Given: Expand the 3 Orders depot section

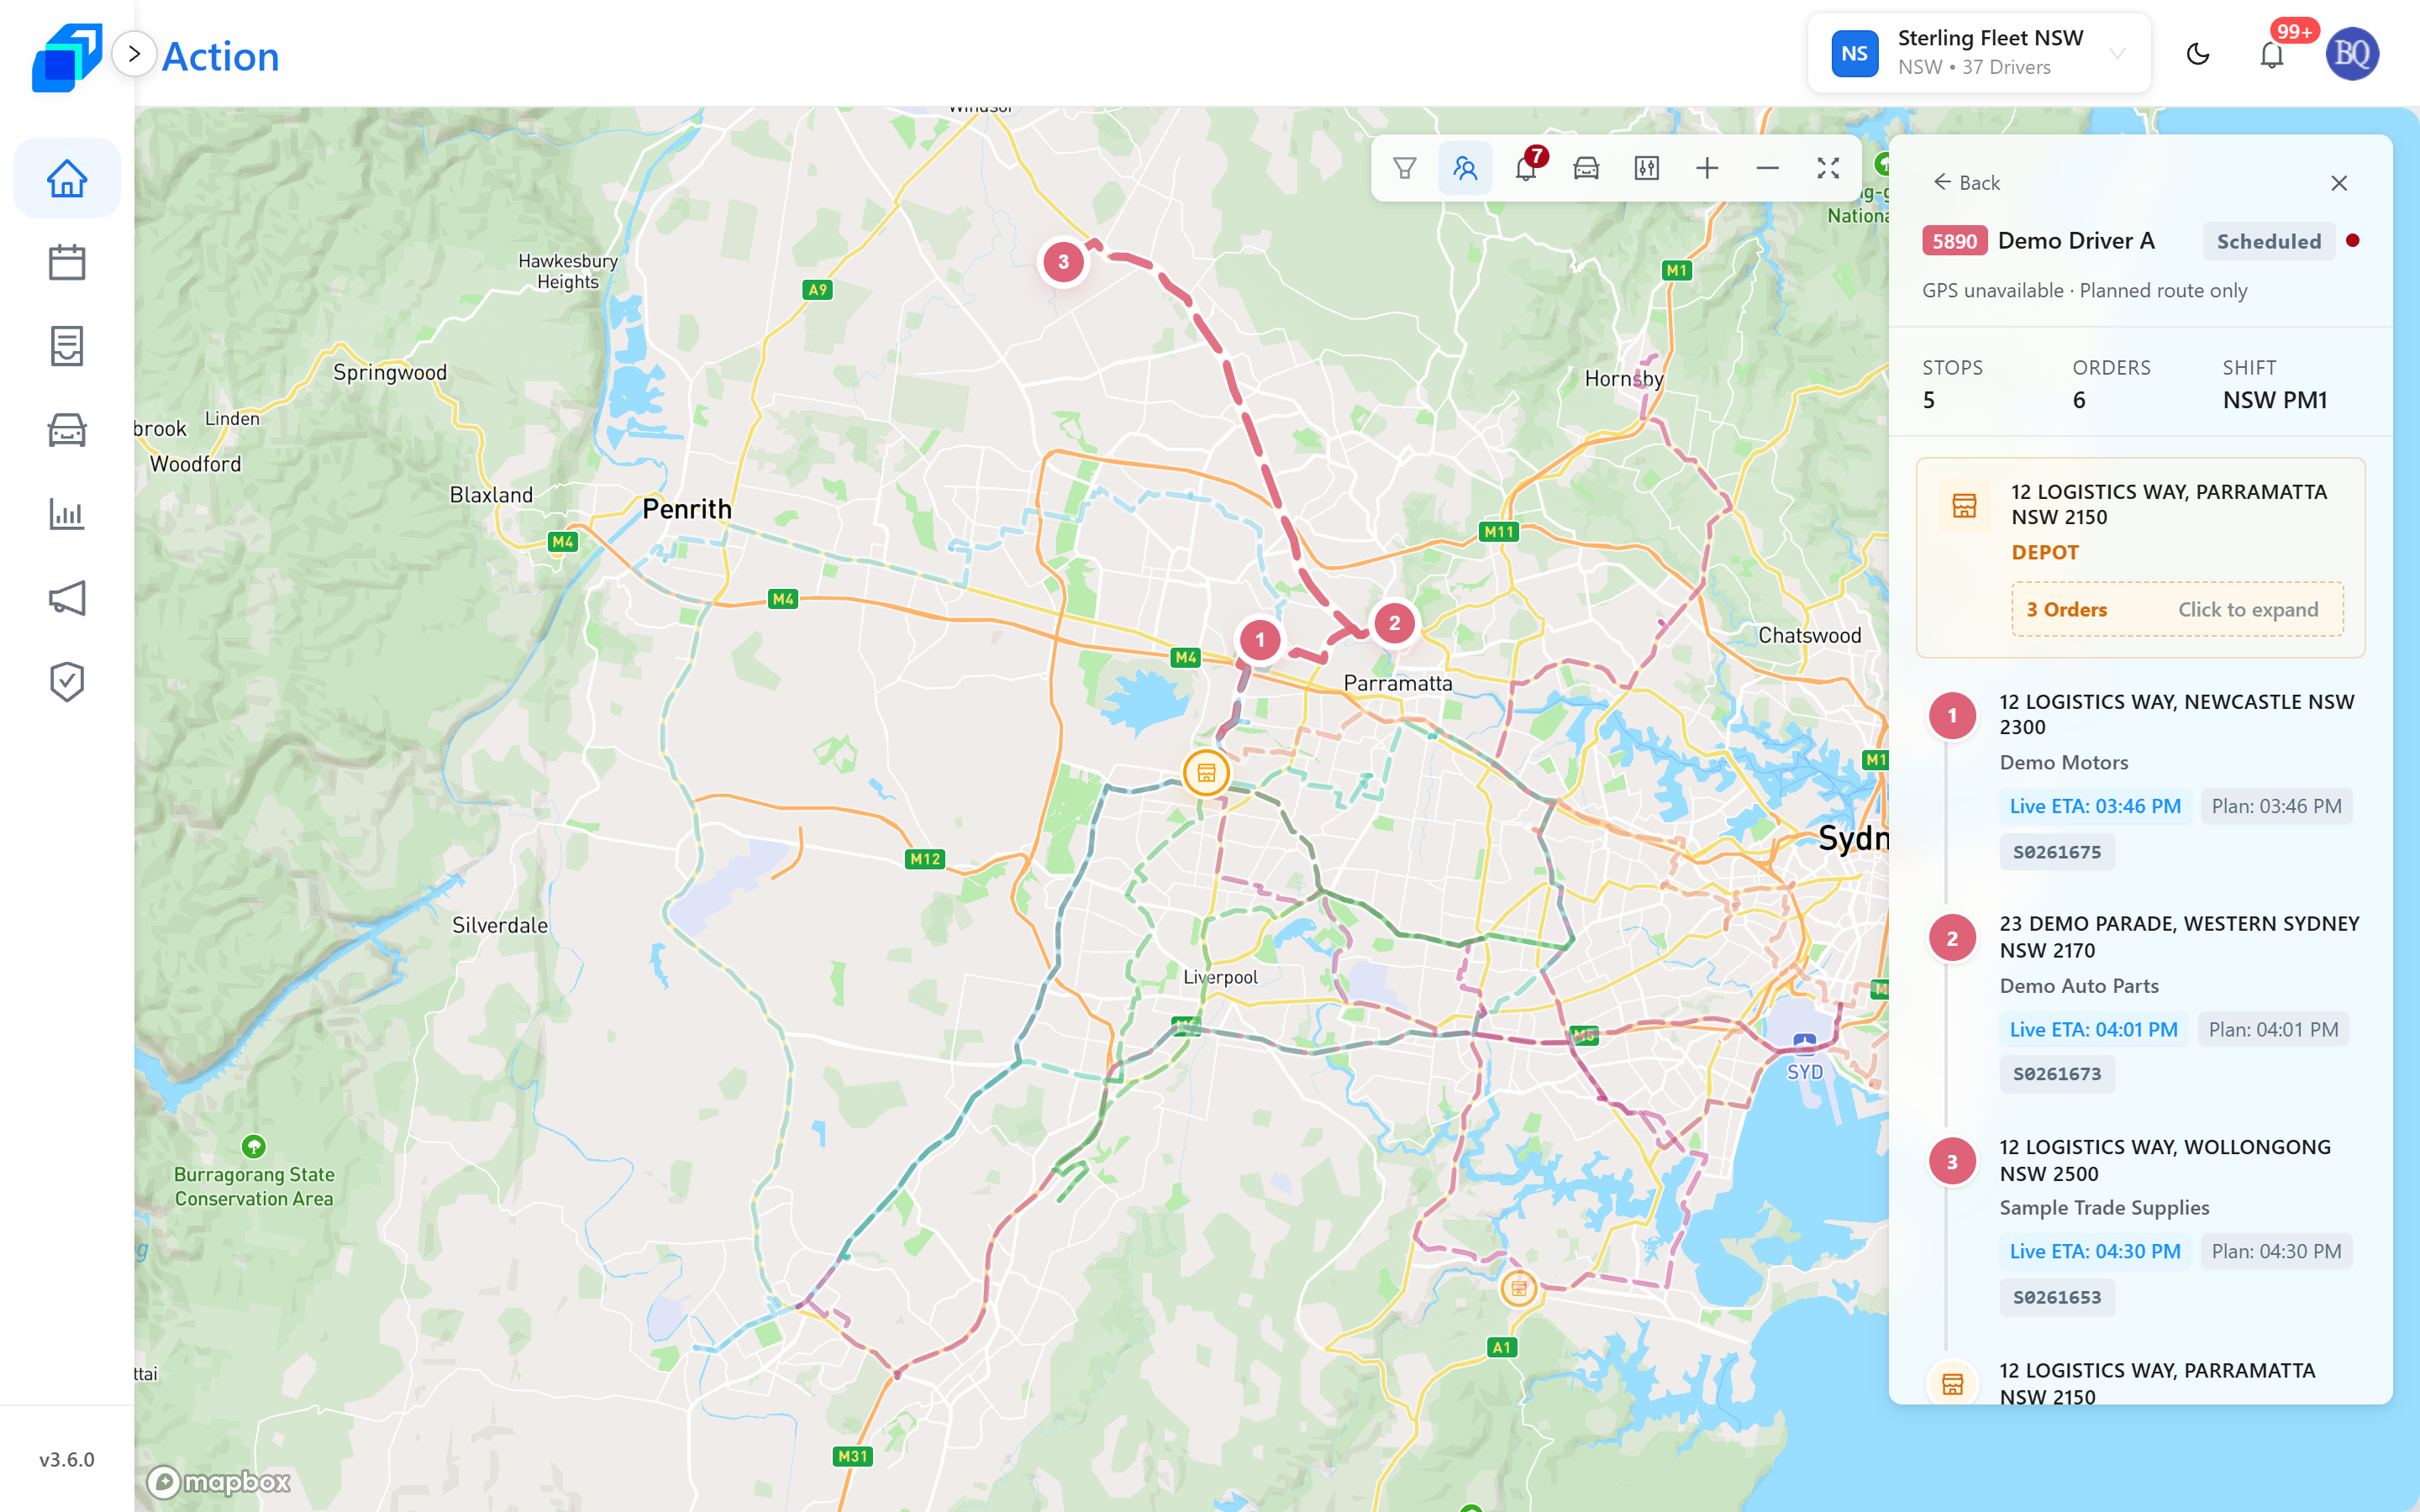Looking at the screenshot, I should point(2177,609).
